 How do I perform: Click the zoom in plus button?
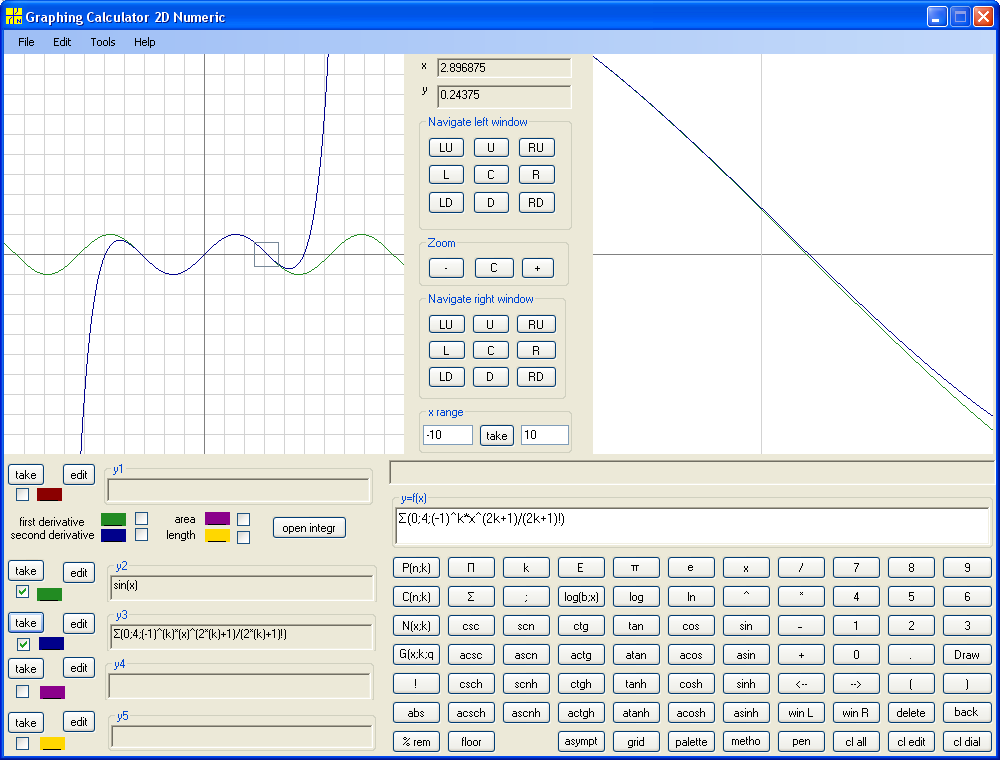point(538,268)
